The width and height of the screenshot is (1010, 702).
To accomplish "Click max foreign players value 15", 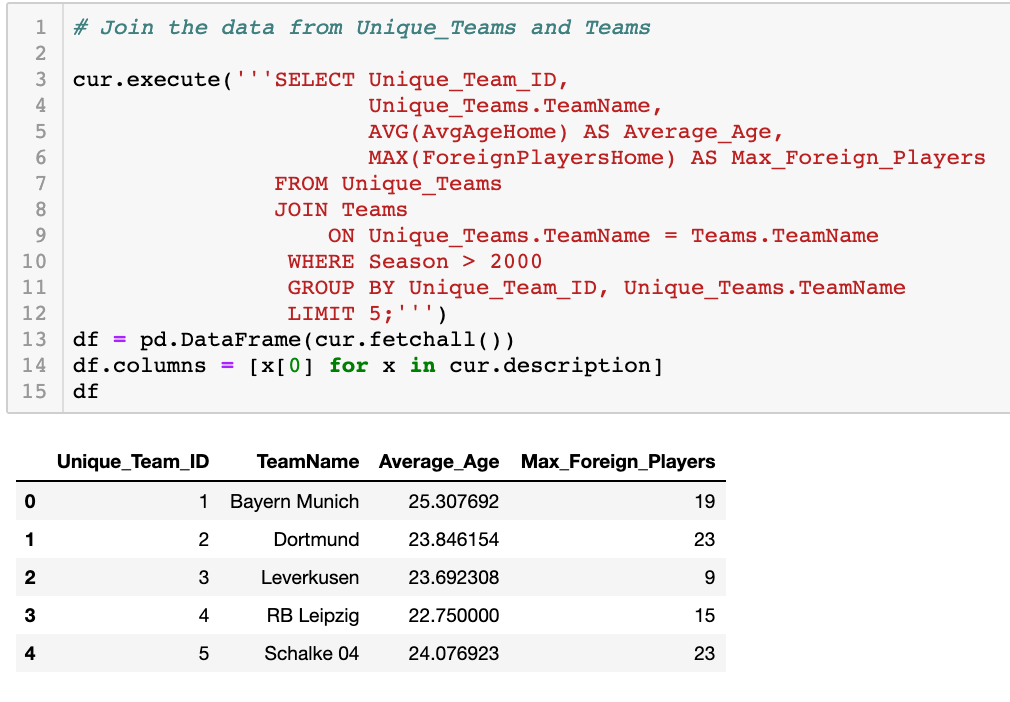I will tap(705, 616).
